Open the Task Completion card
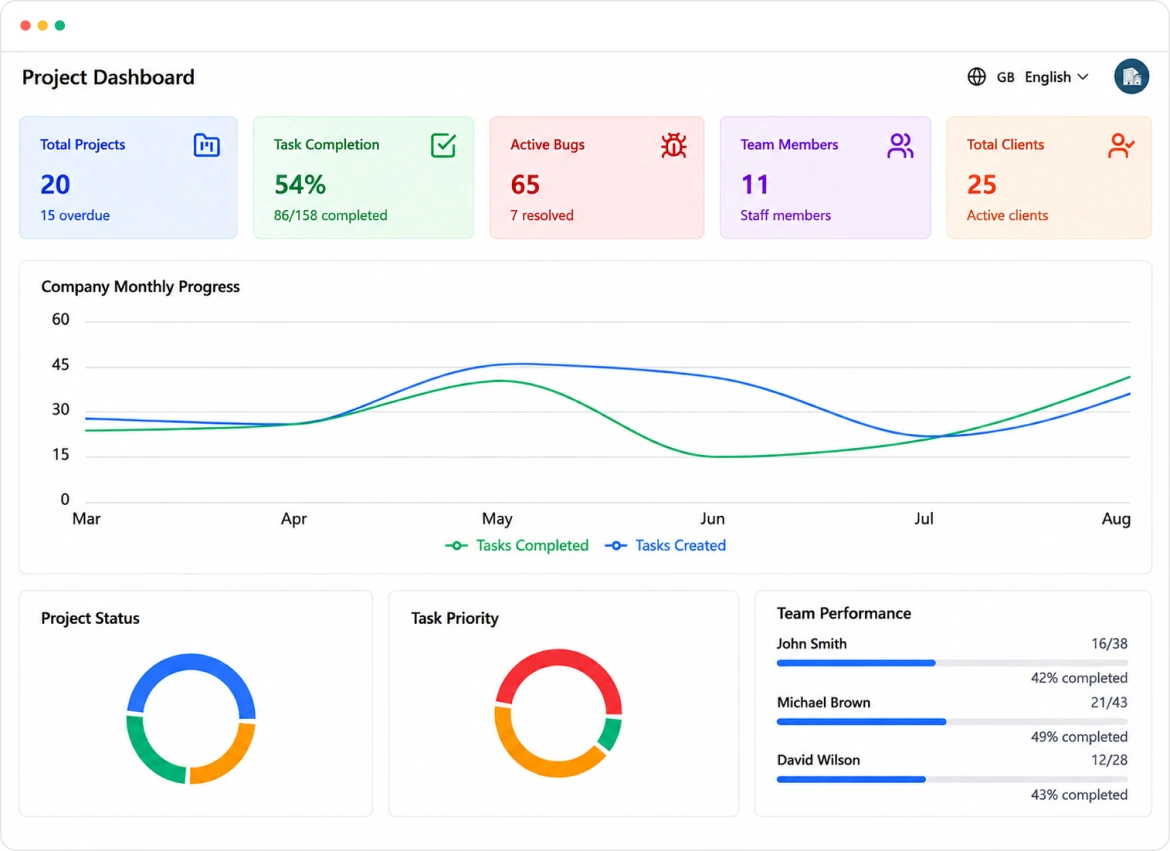 (363, 178)
